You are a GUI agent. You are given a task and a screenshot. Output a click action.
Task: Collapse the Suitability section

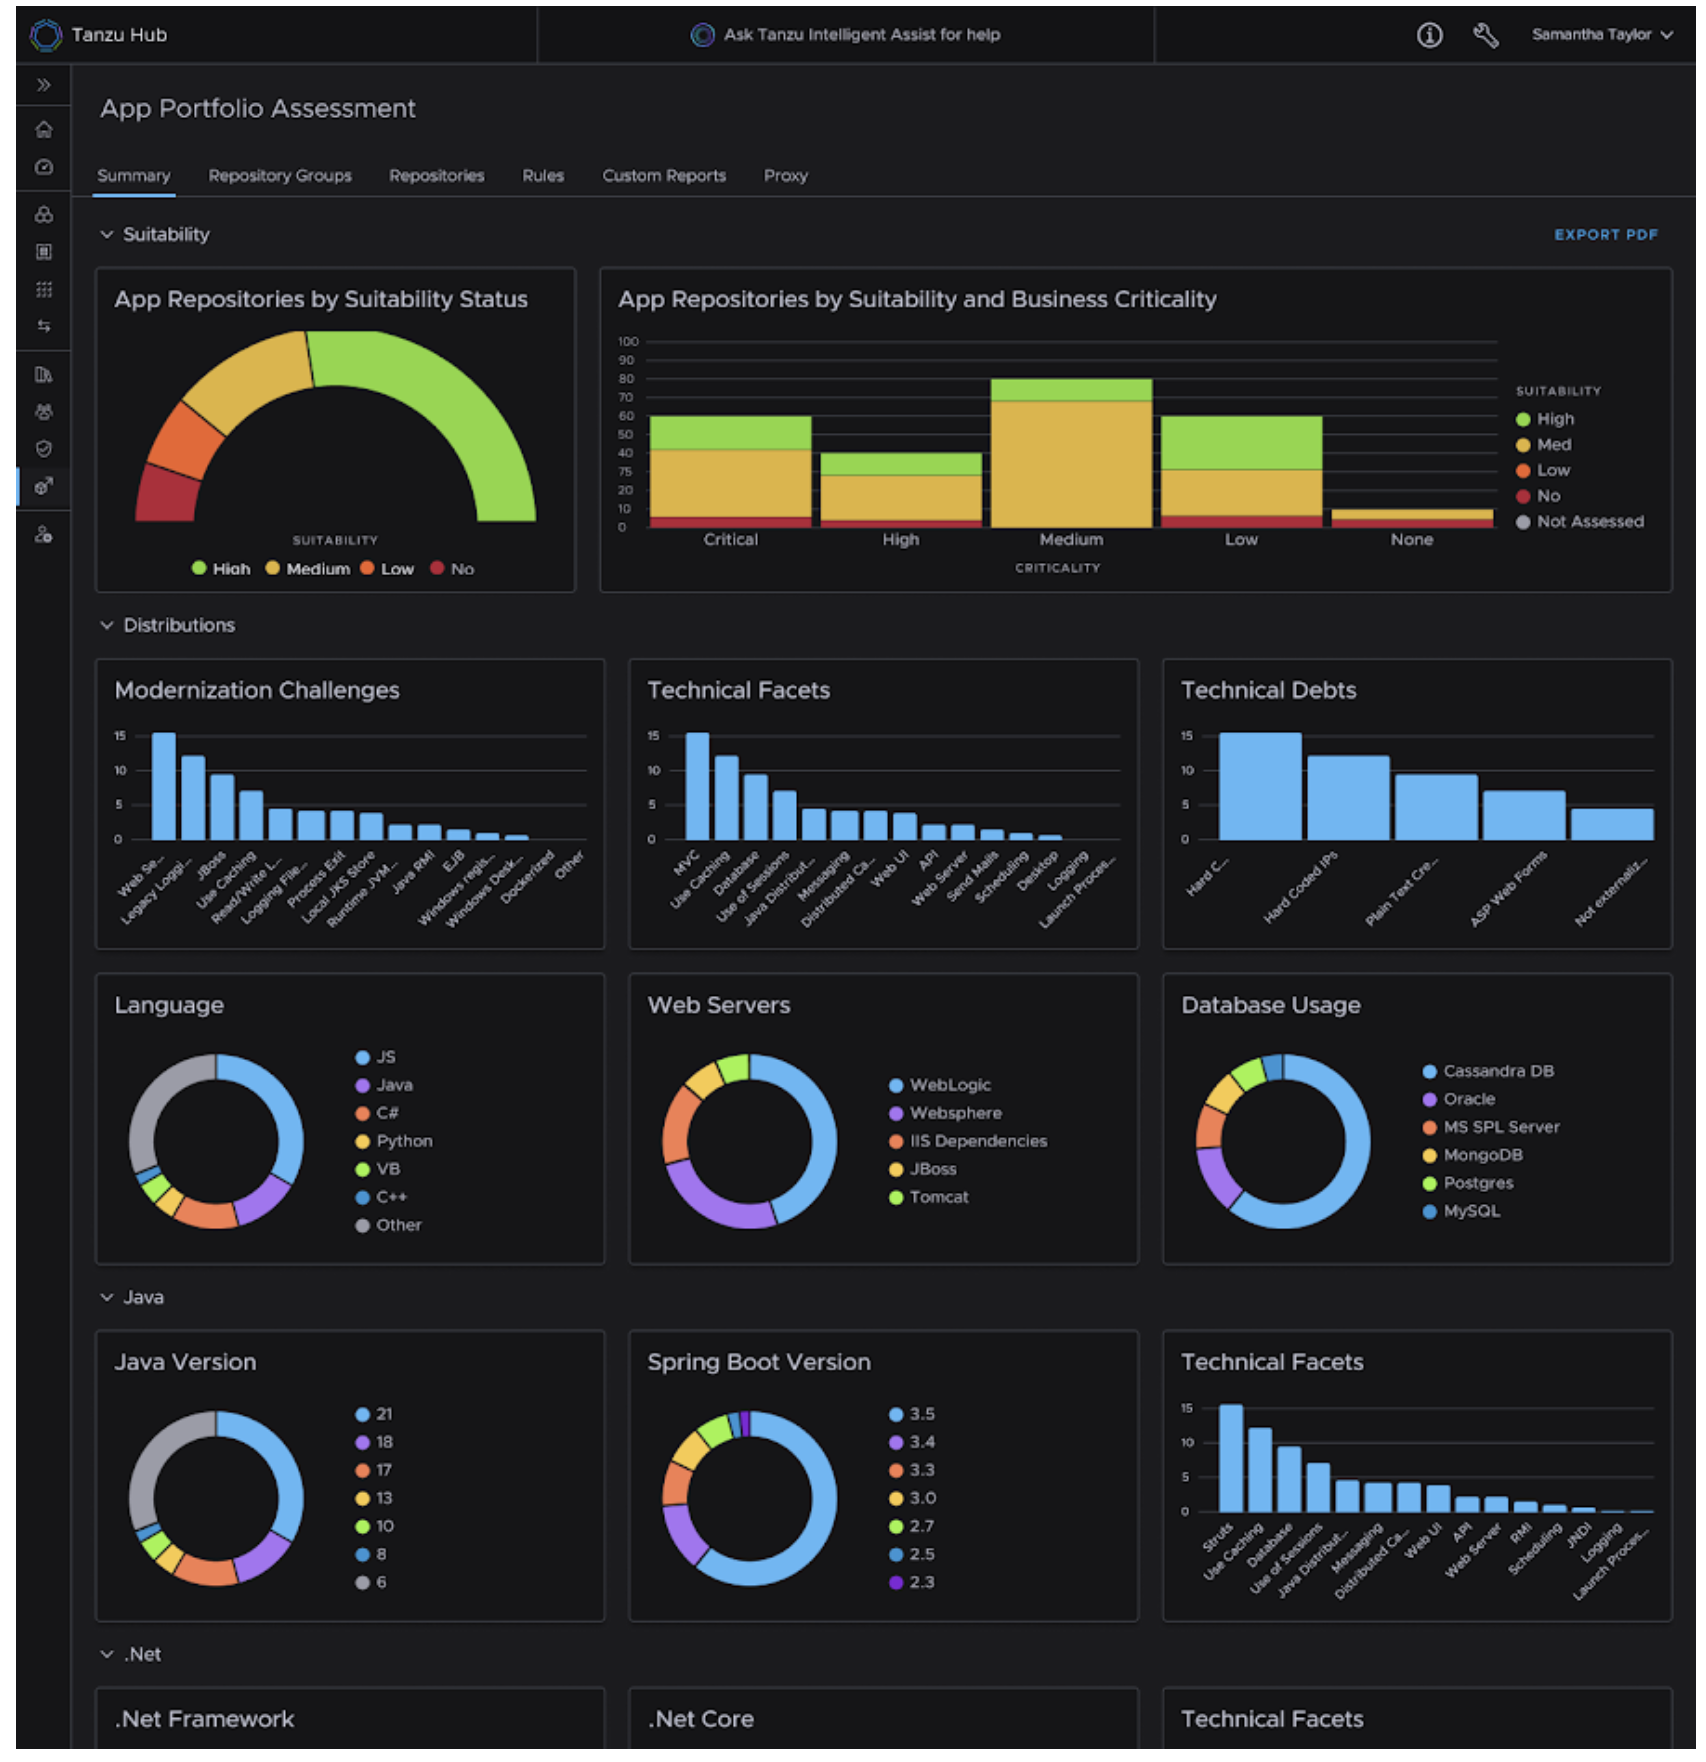[106, 234]
